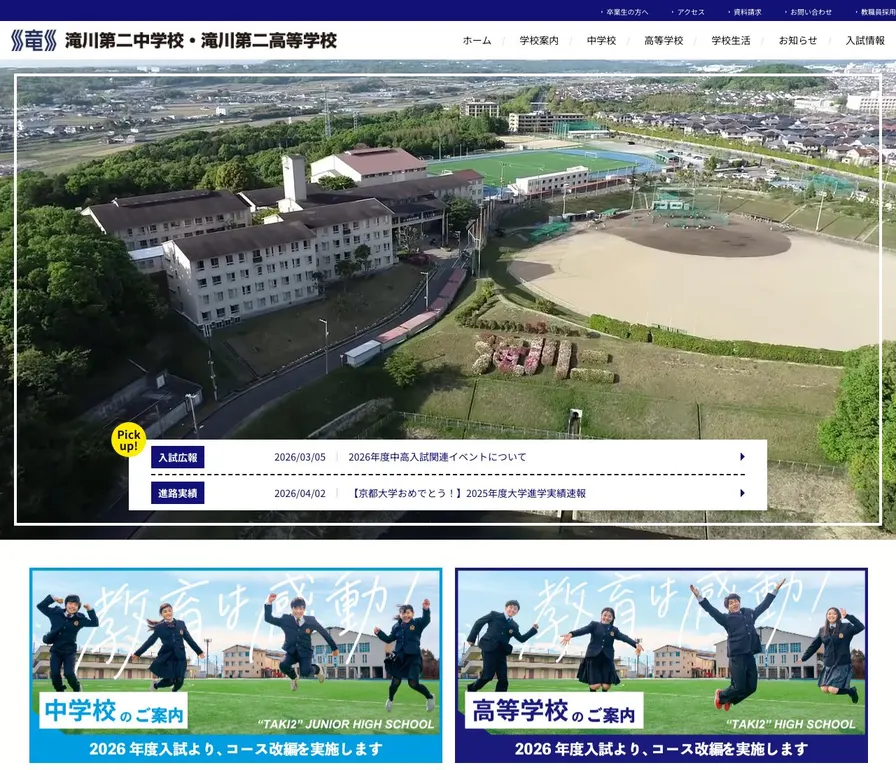
Task: Click the yellow Pick up! badge
Action: 129,440
